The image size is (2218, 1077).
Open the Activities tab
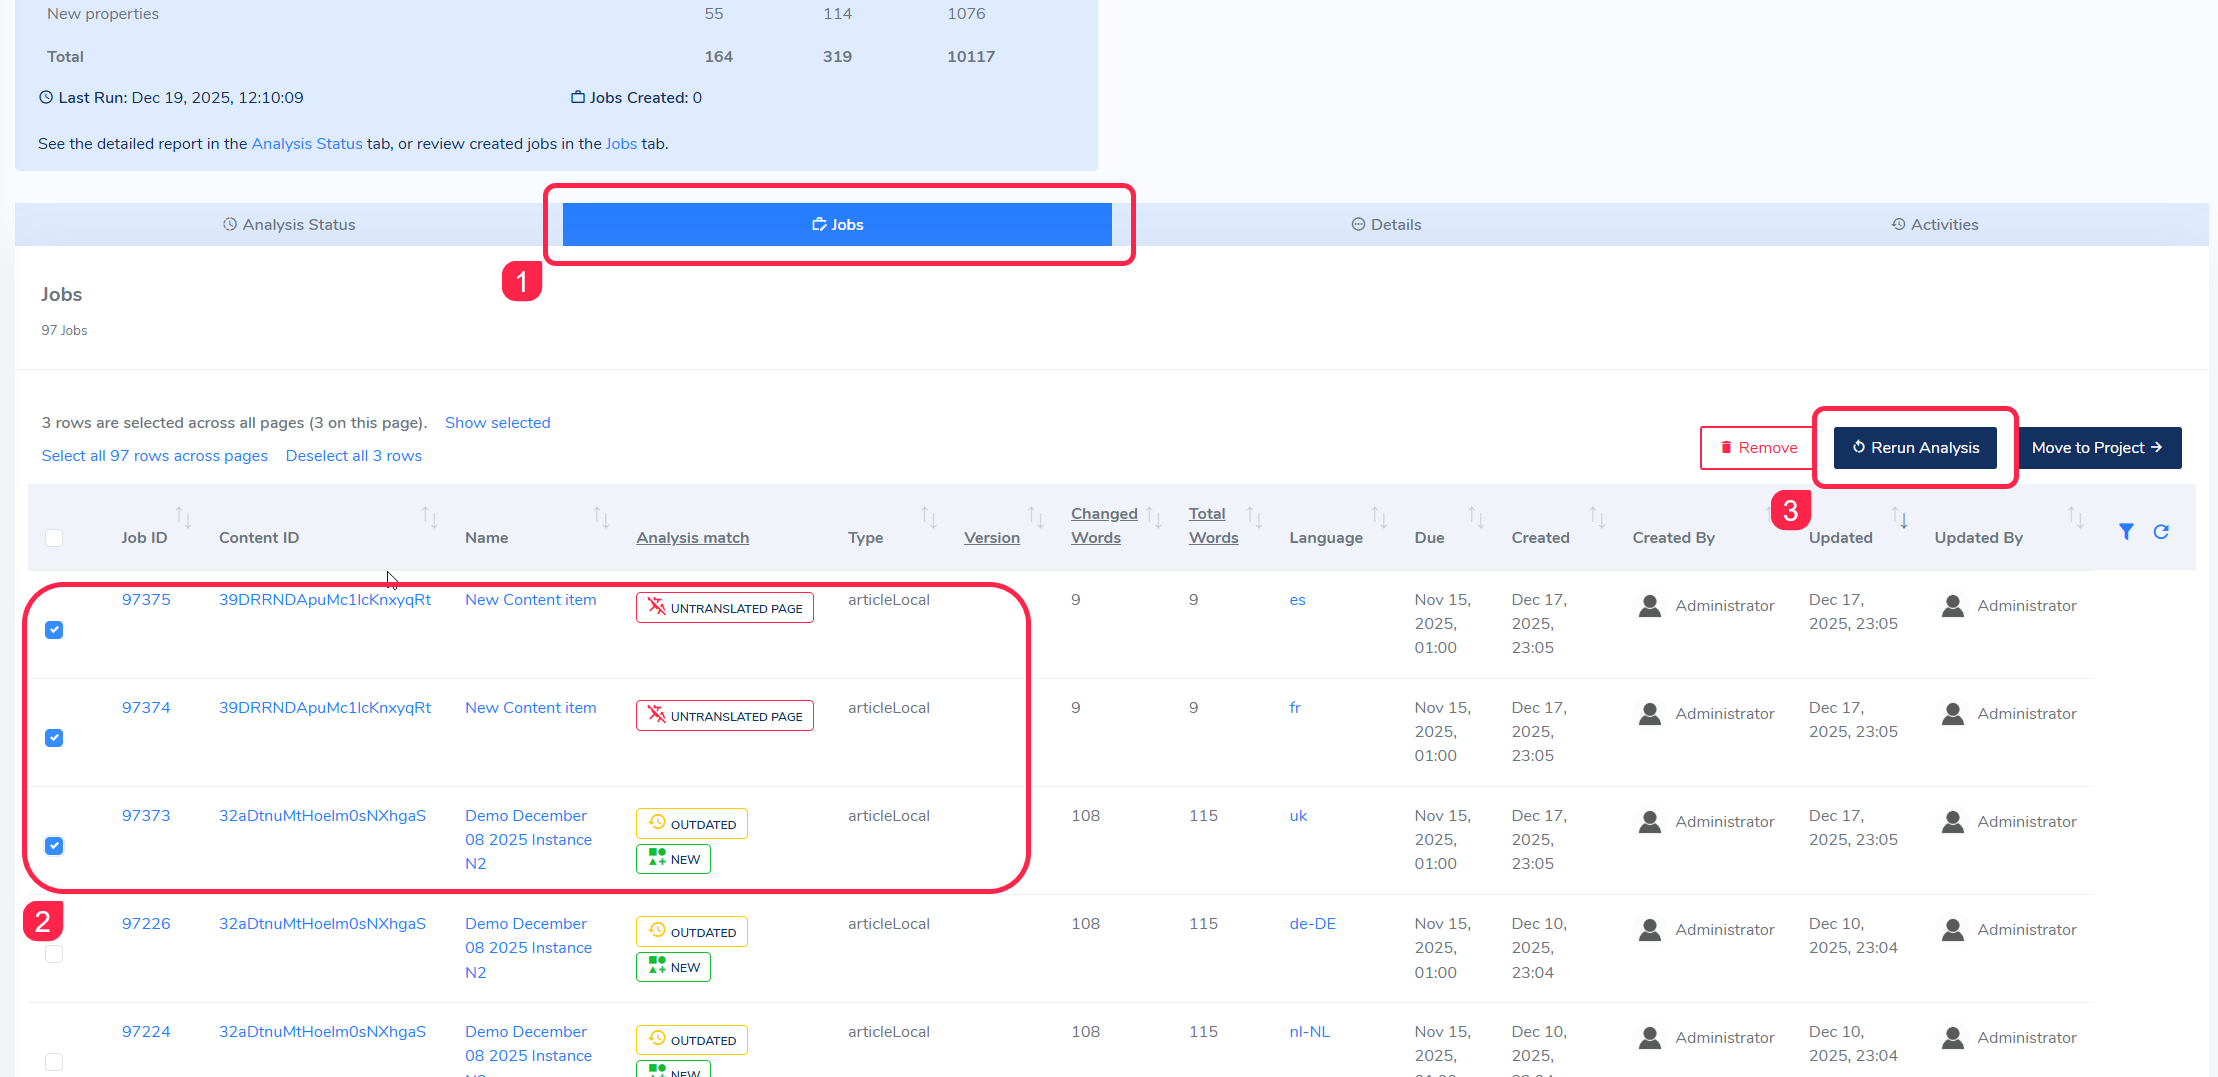coord(1934,225)
